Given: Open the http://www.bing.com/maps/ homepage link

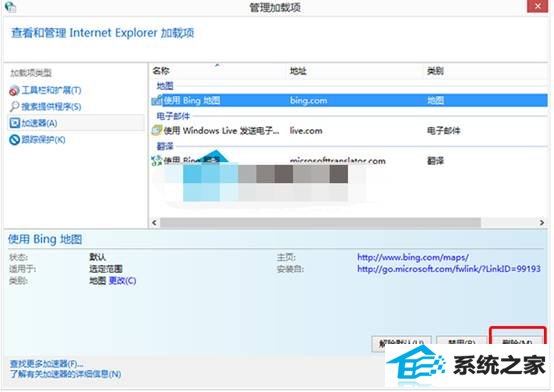Looking at the screenshot, I should point(413,257).
